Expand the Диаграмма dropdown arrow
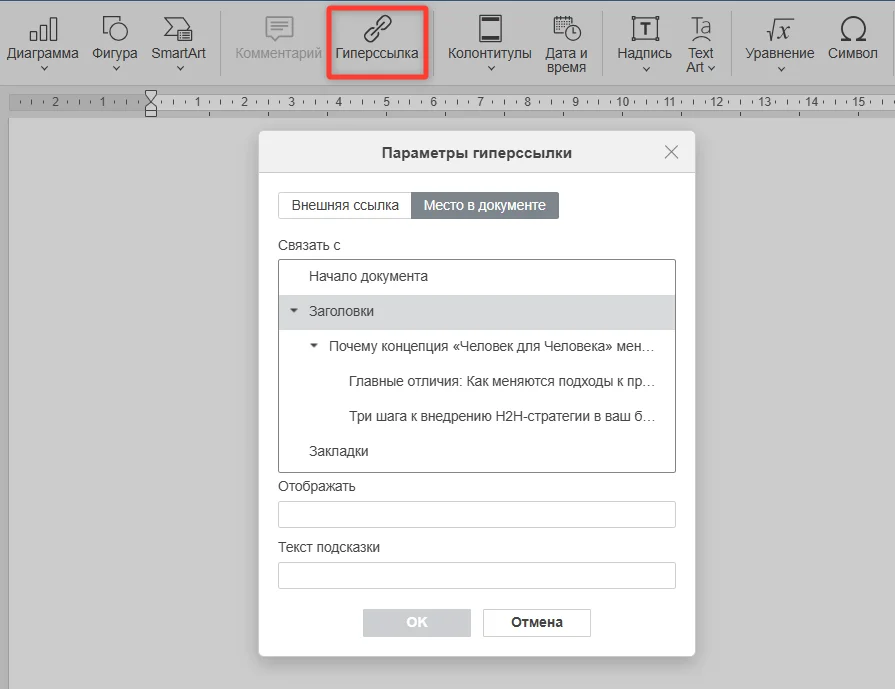 click(44, 69)
